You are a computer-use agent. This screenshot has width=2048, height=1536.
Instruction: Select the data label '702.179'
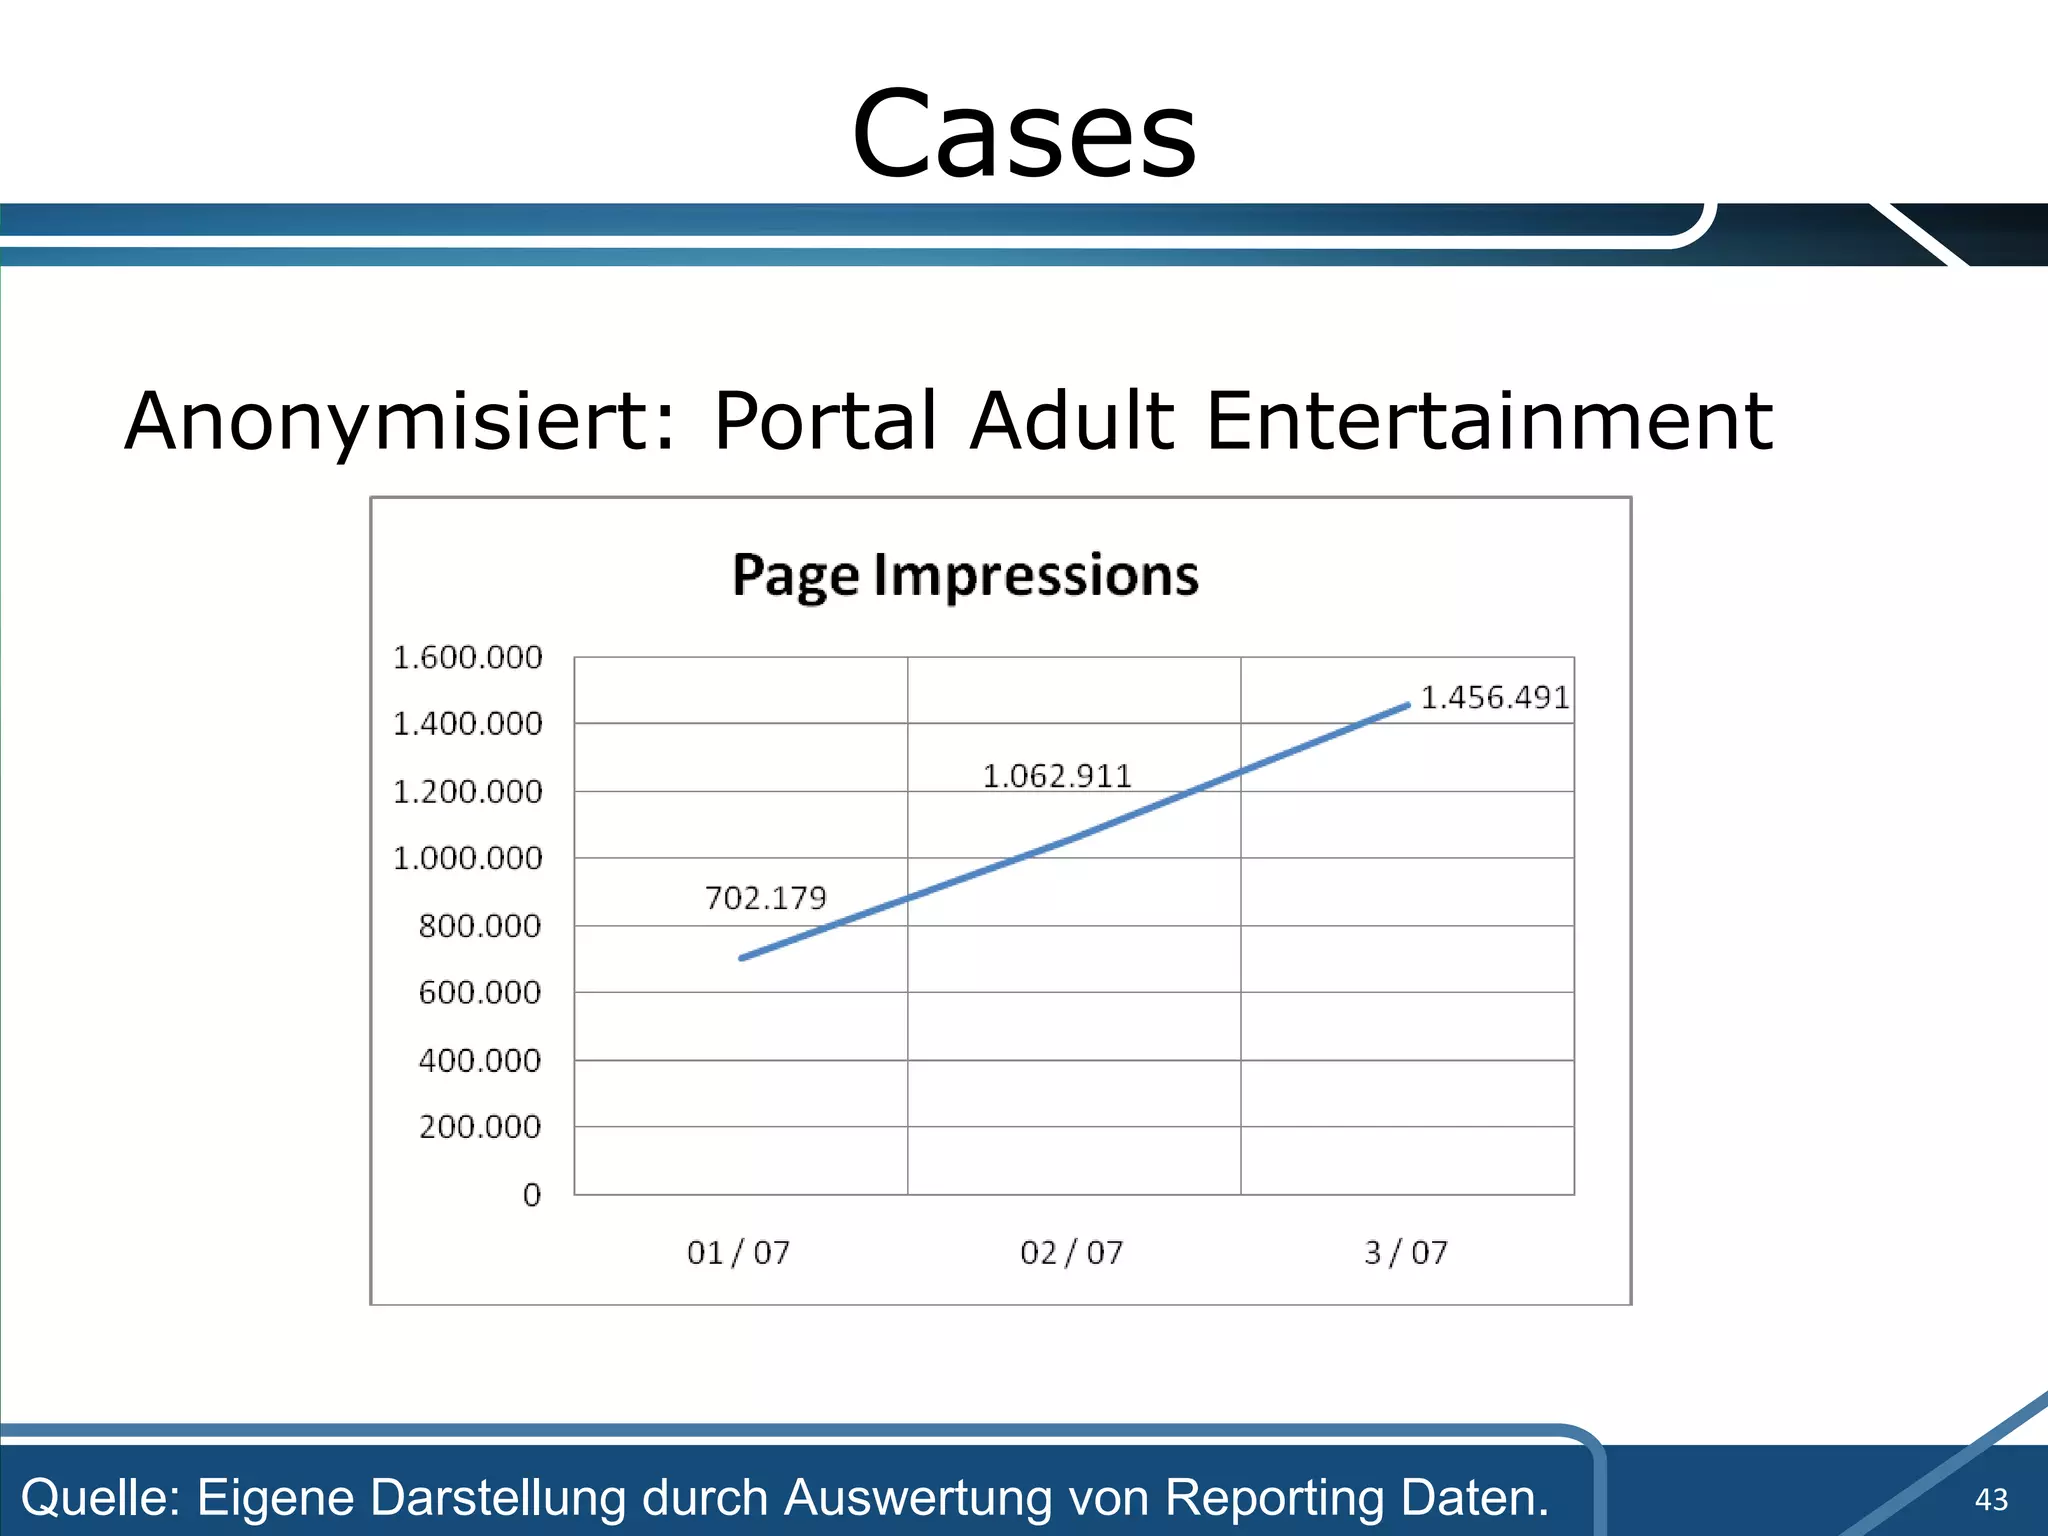766,898
